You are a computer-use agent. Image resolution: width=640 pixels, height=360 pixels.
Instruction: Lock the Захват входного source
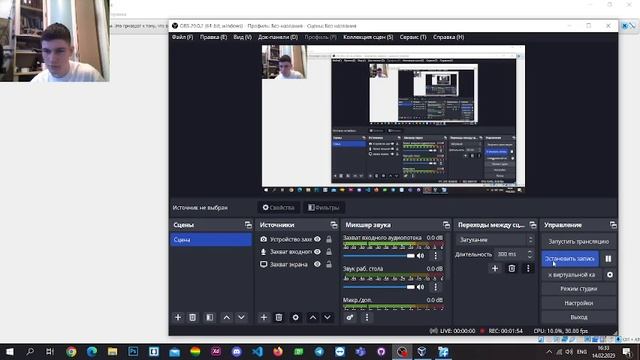click(x=329, y=252)
